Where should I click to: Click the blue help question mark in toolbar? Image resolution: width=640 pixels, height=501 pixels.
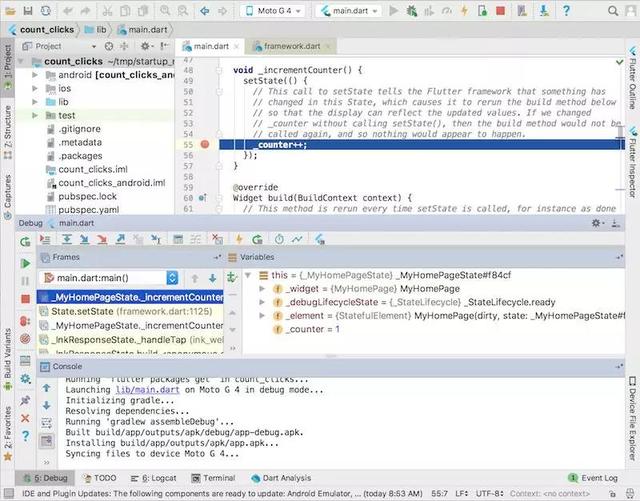(x=566, y=11)
